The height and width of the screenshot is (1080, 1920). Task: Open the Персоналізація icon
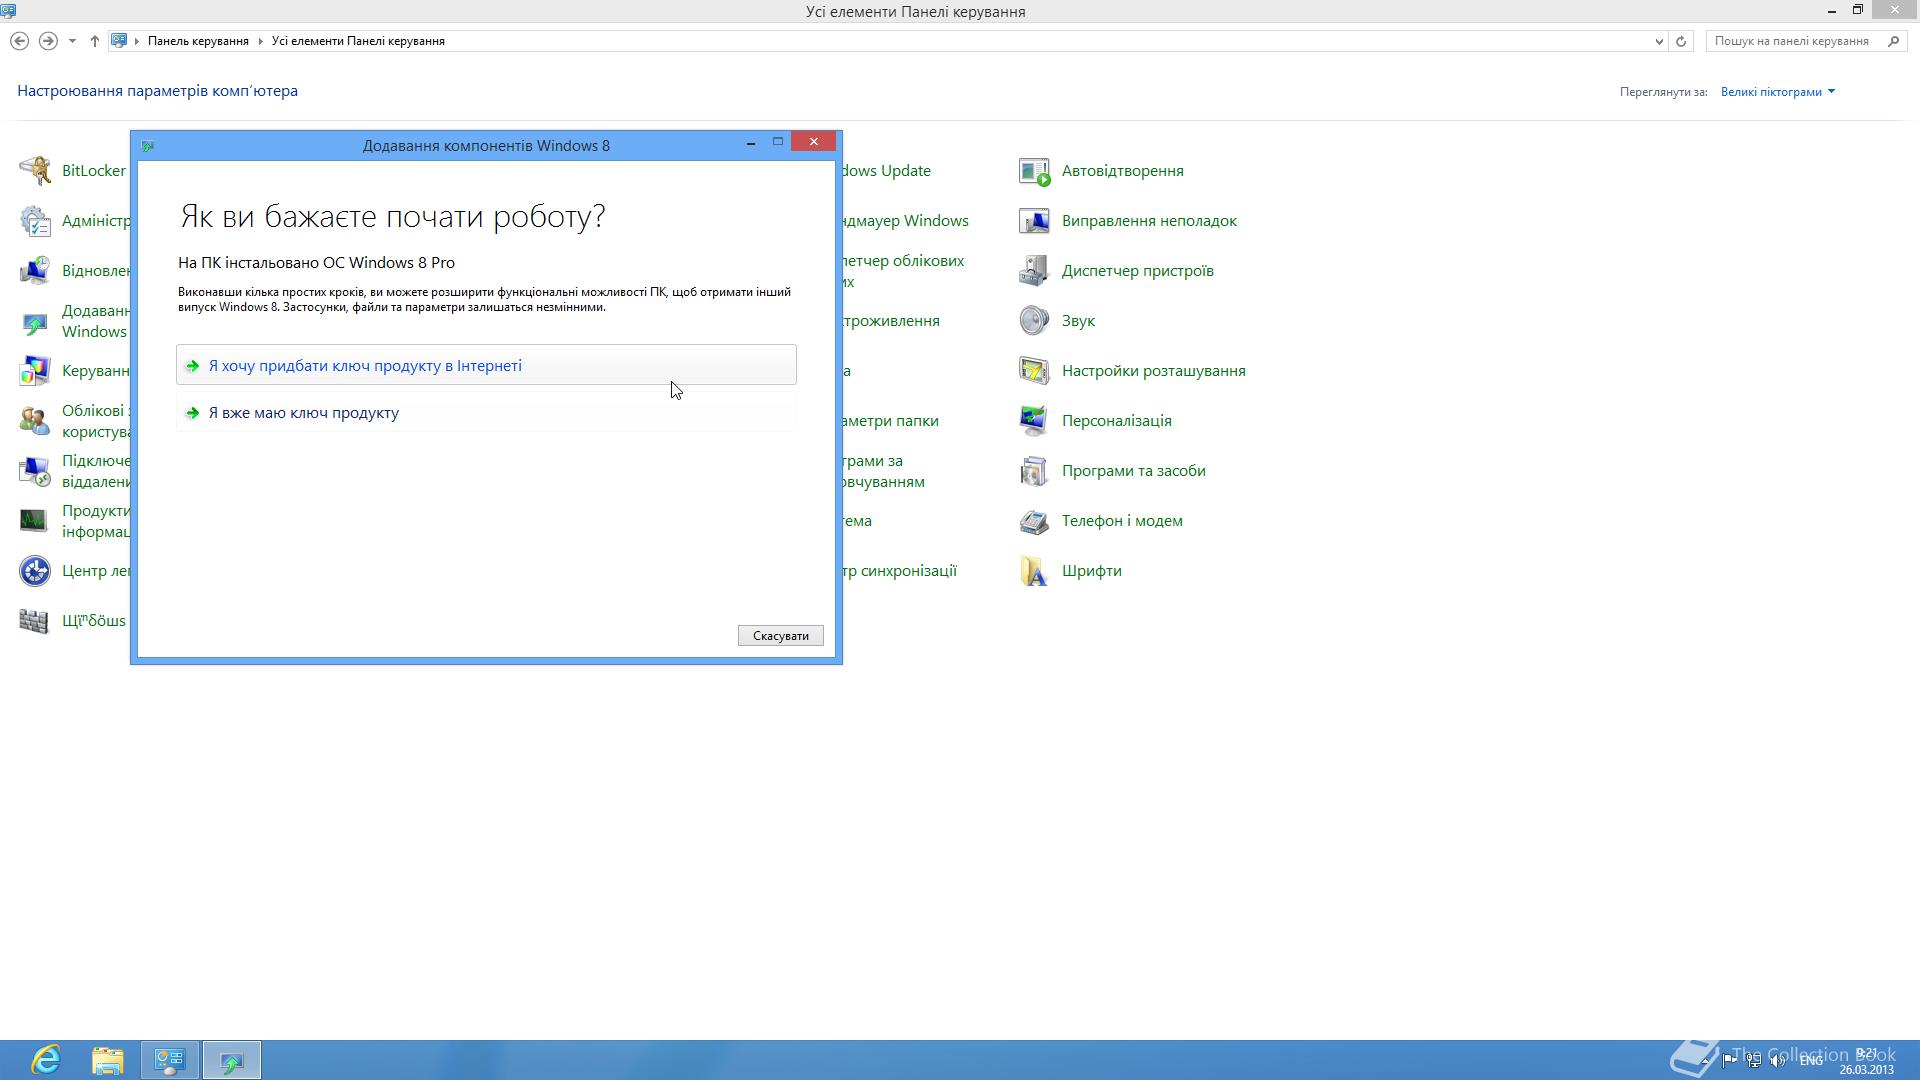[1034, 421]
